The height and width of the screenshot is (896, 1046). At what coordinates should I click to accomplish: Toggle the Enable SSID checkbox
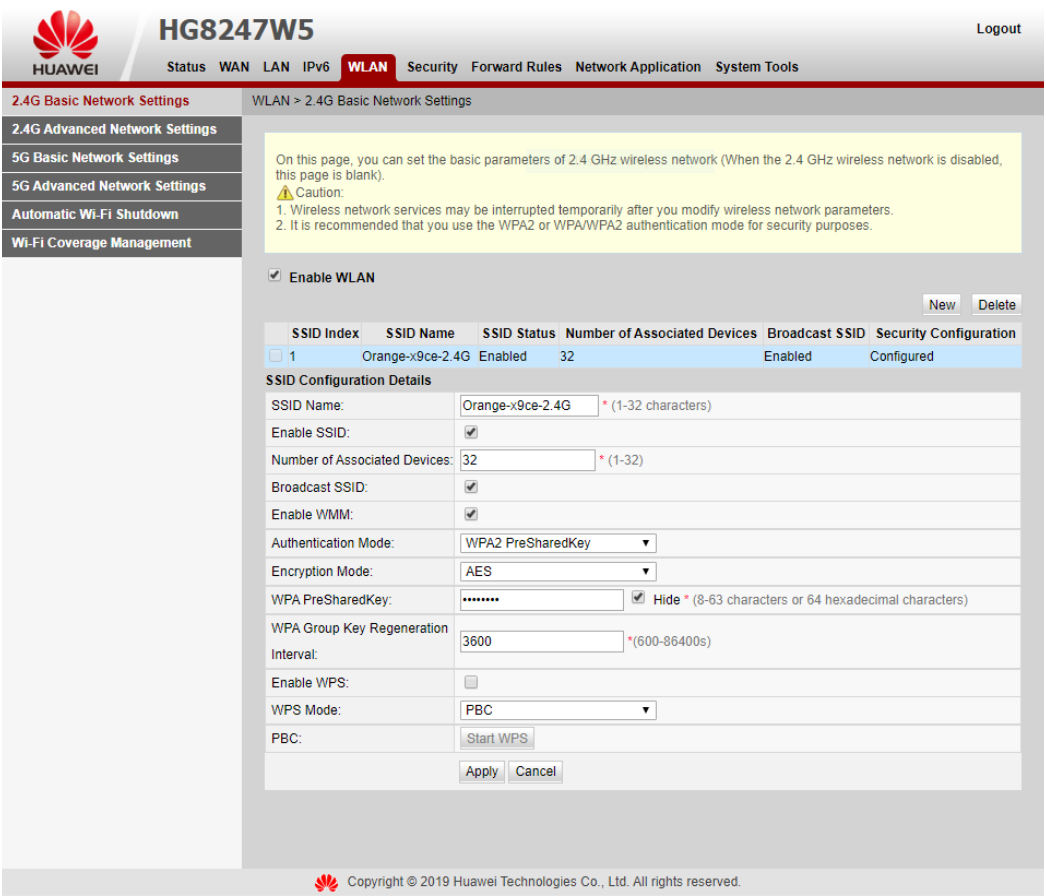pyautogui.click(x=471, y=432)
